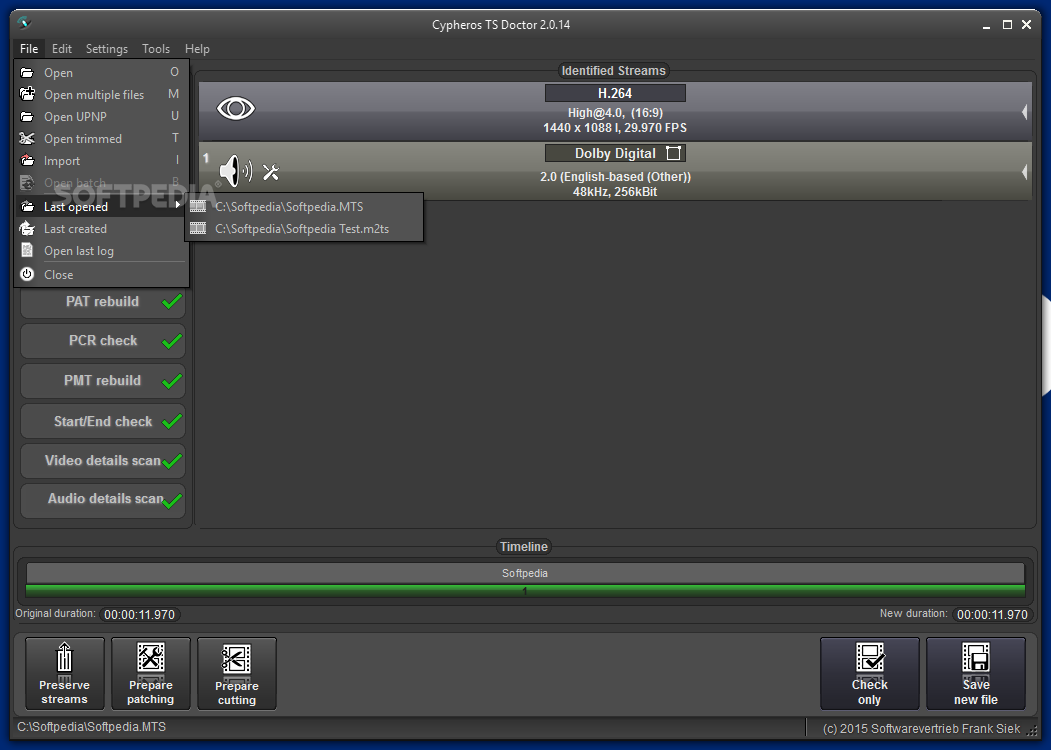Click the Open UPNP folder icon
The image size is (1051, 750).
(27, 117)
